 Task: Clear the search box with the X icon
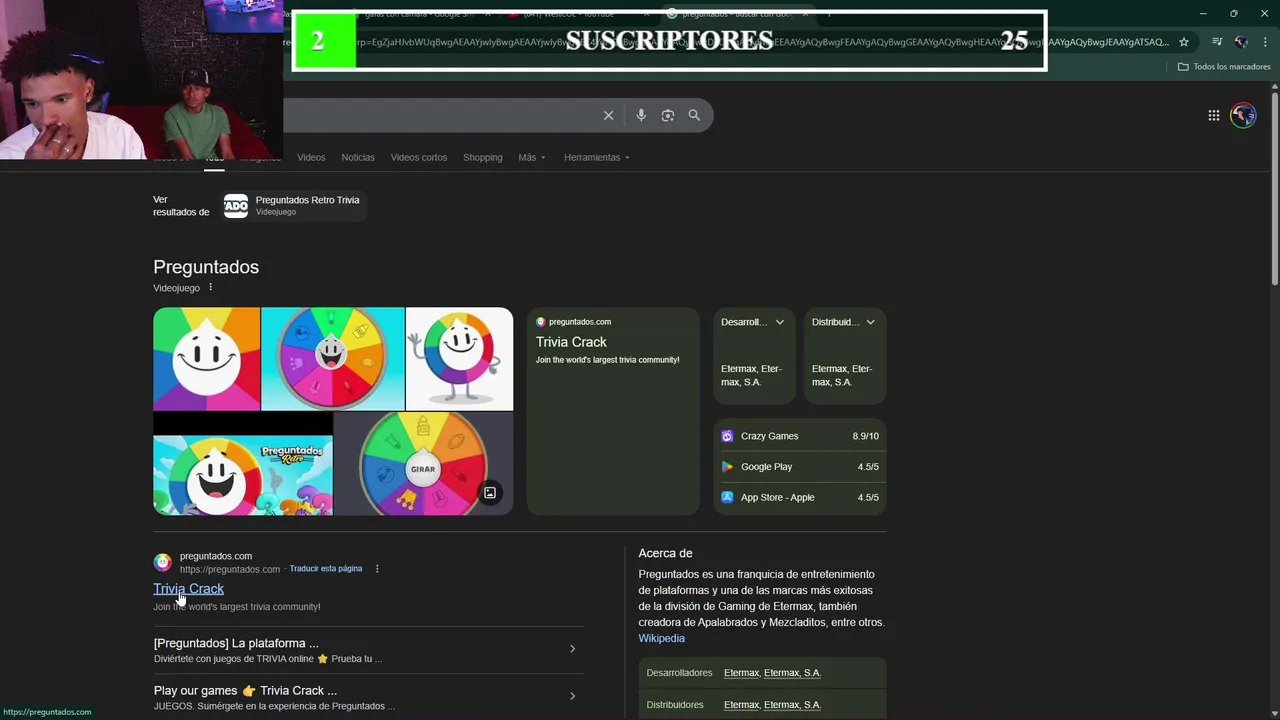(608, 115)
